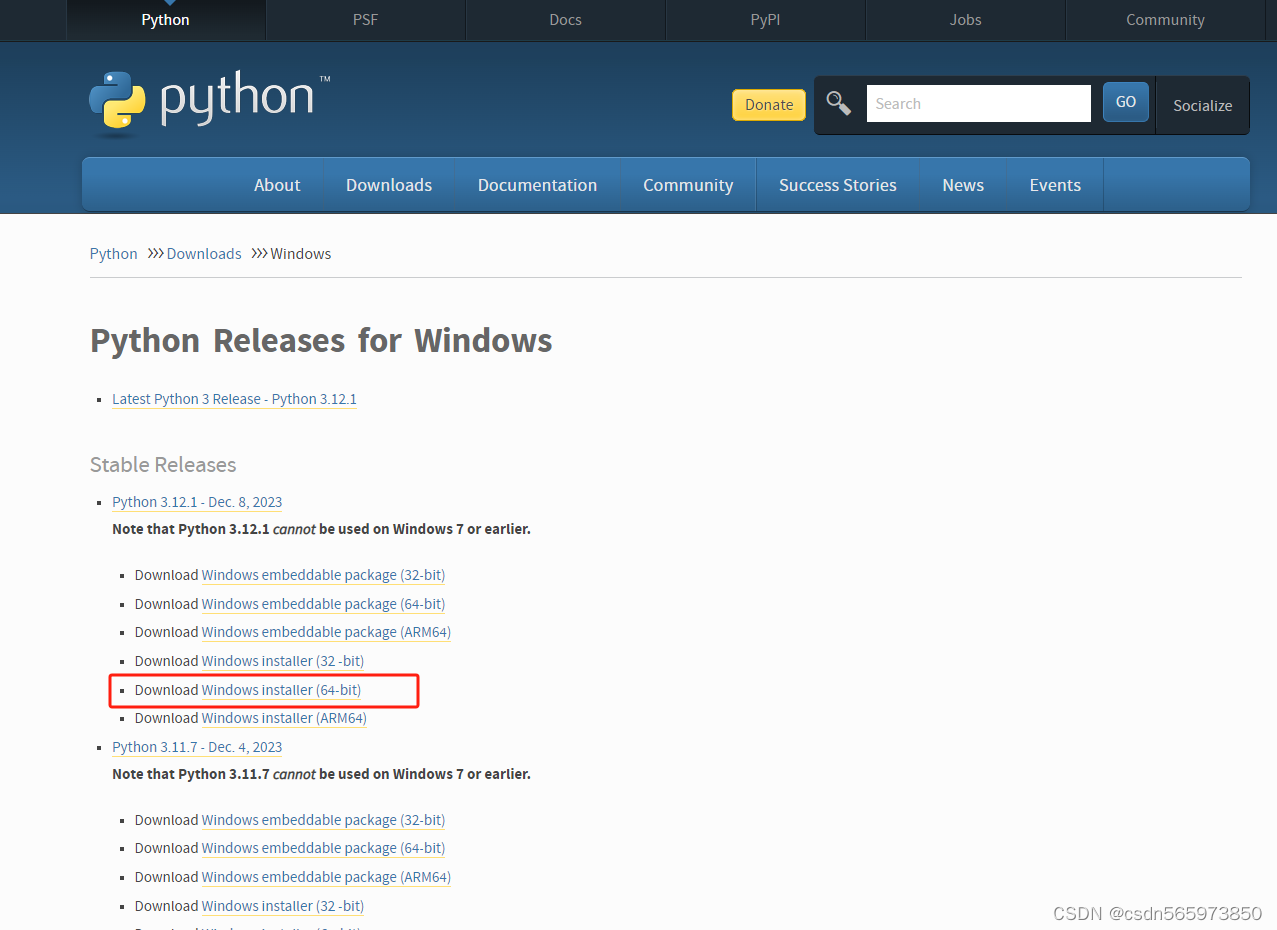Screen dimensions: 1277x930
Task: Click the Python Releases for Windows heading
Action: [x=321, y=341]
